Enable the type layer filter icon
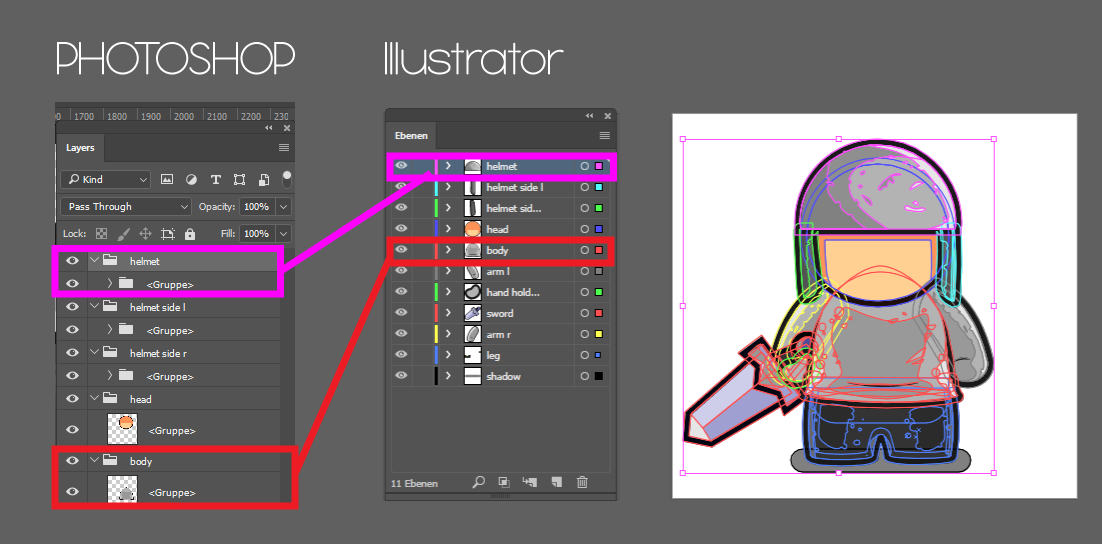This screenshot has height=544, width=1102. point(216,179)
